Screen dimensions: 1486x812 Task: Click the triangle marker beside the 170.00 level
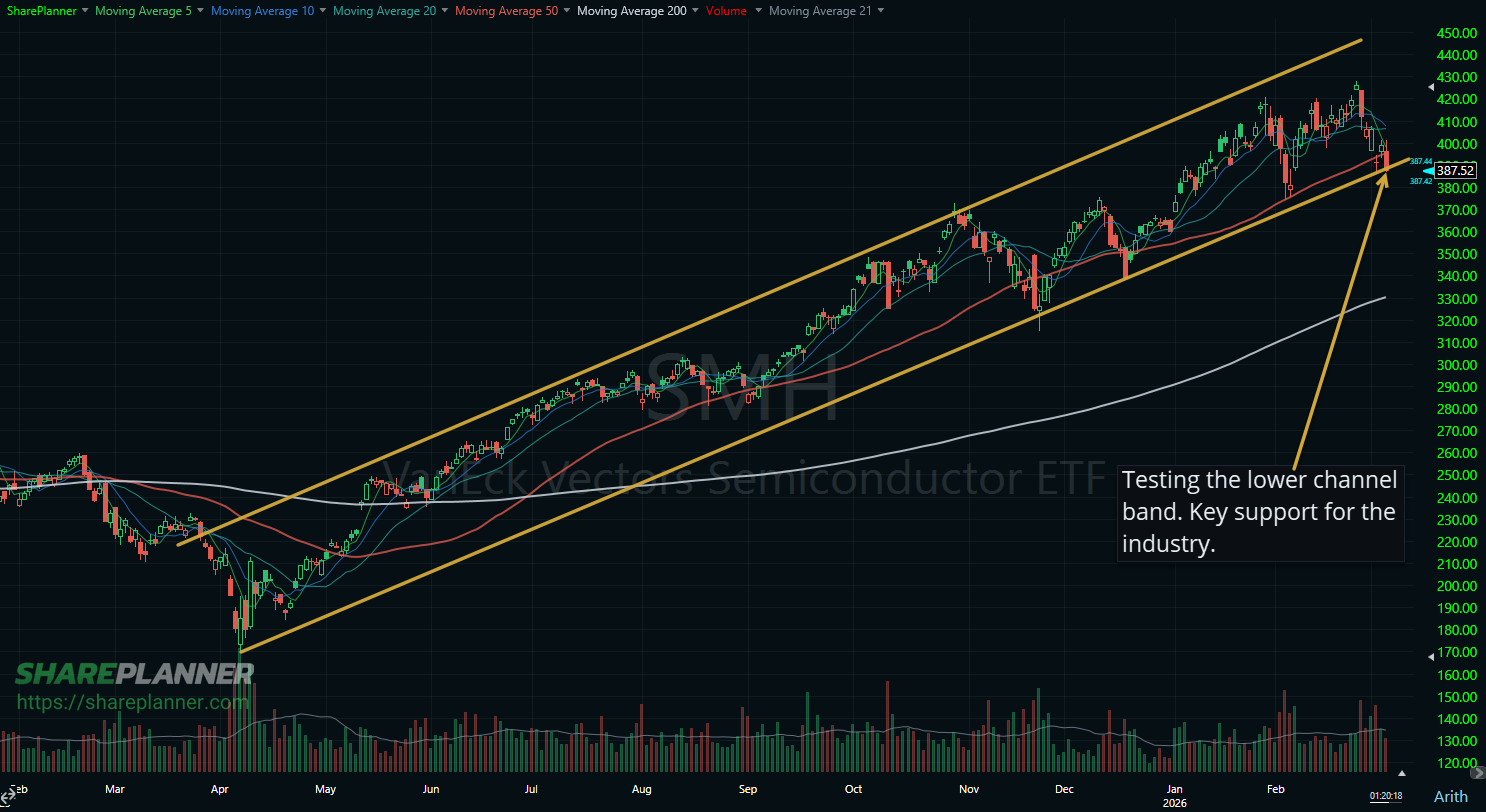point(1430,655)
